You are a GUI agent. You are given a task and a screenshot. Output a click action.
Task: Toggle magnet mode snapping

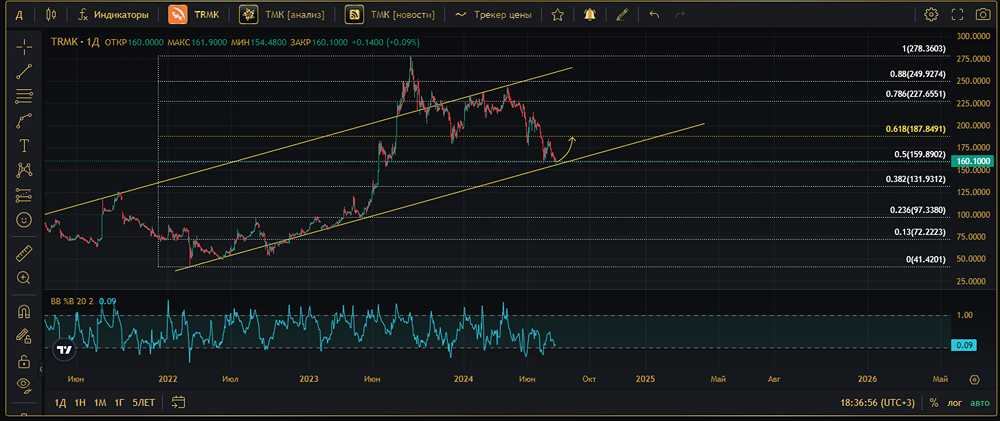pyautogui.click(x=24, y=311)
